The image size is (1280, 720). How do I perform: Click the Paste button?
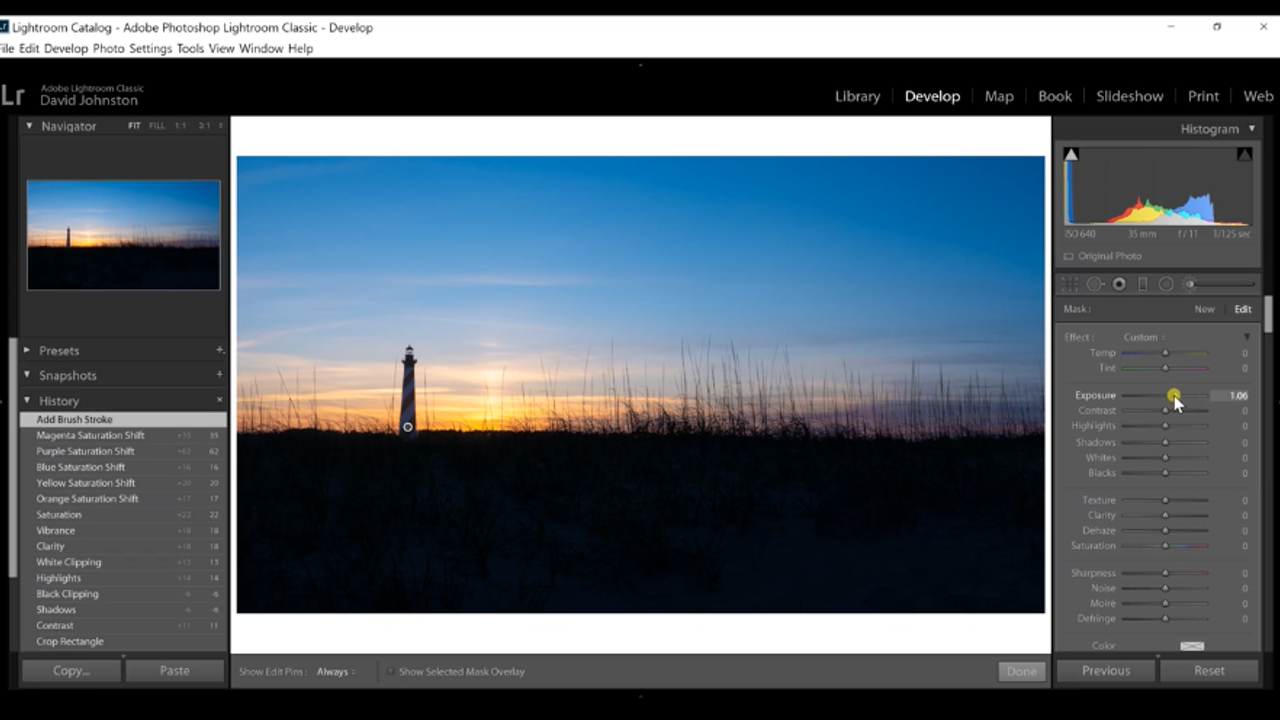[175, 671]
